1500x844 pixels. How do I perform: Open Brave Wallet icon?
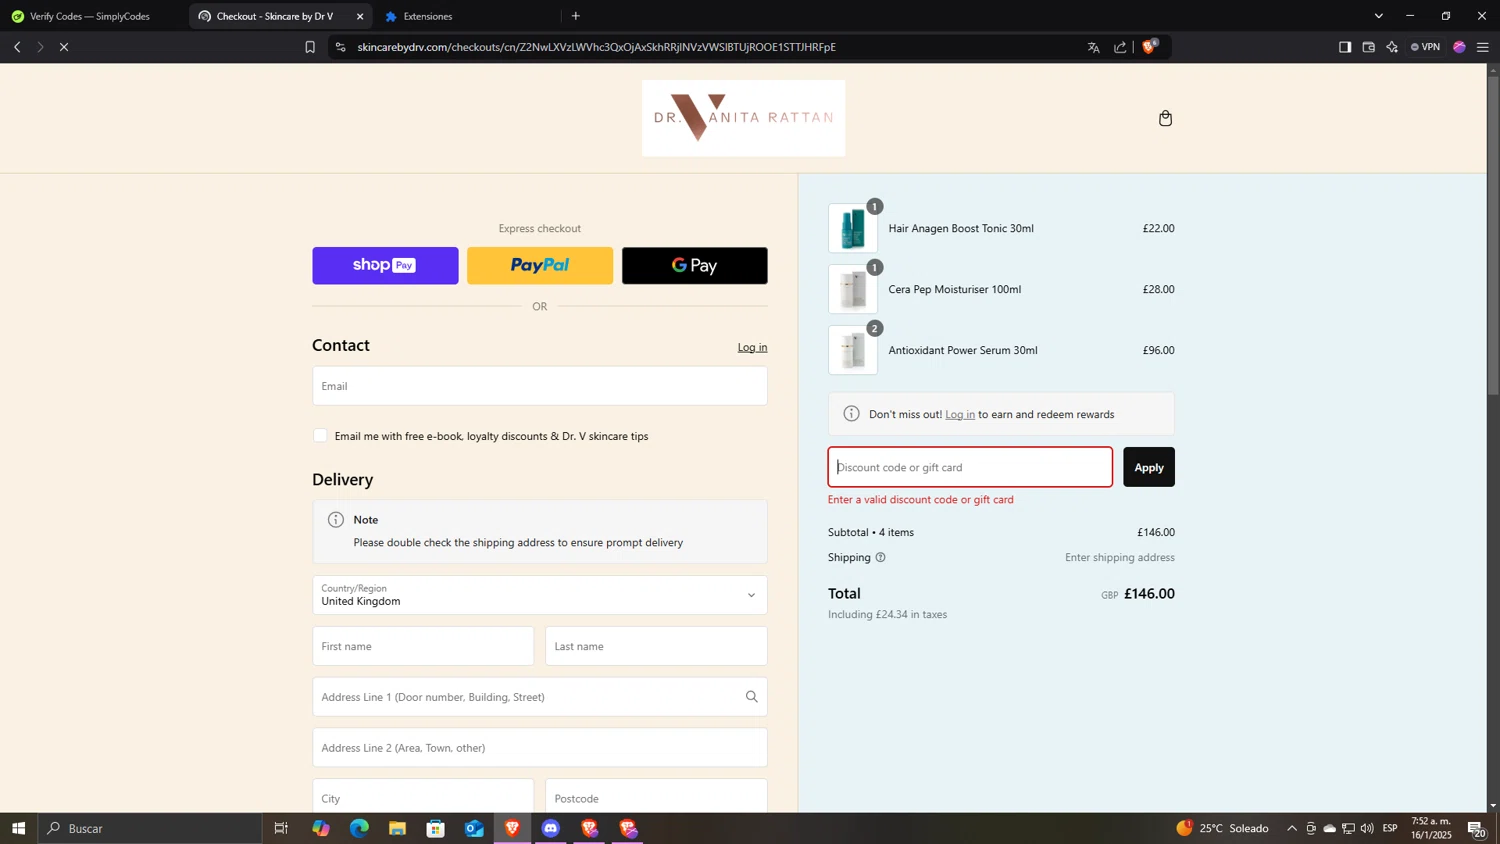click(1368, 47)
